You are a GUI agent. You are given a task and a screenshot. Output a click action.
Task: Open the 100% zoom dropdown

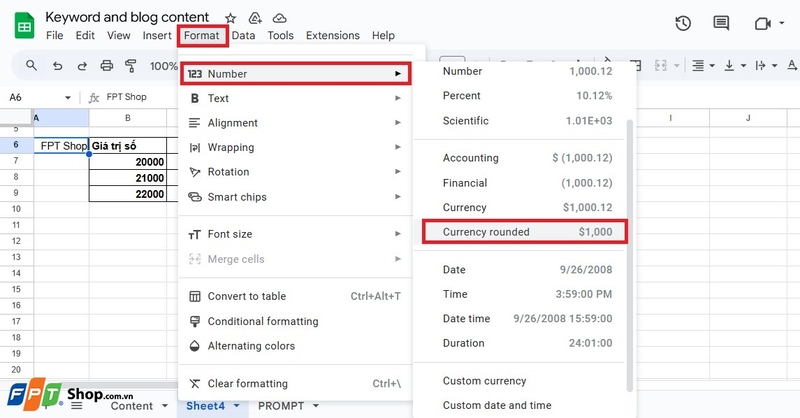[163, 66]
